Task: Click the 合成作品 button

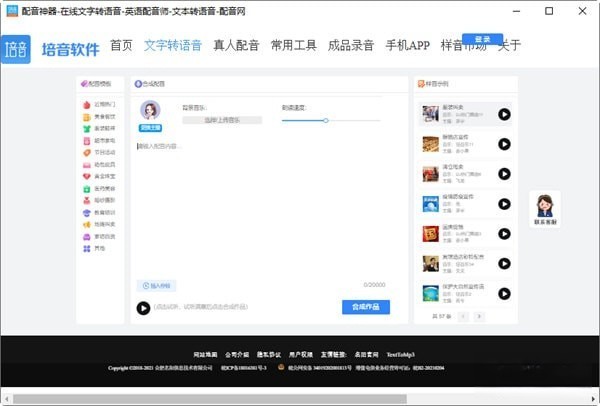Action: [365, 307]
